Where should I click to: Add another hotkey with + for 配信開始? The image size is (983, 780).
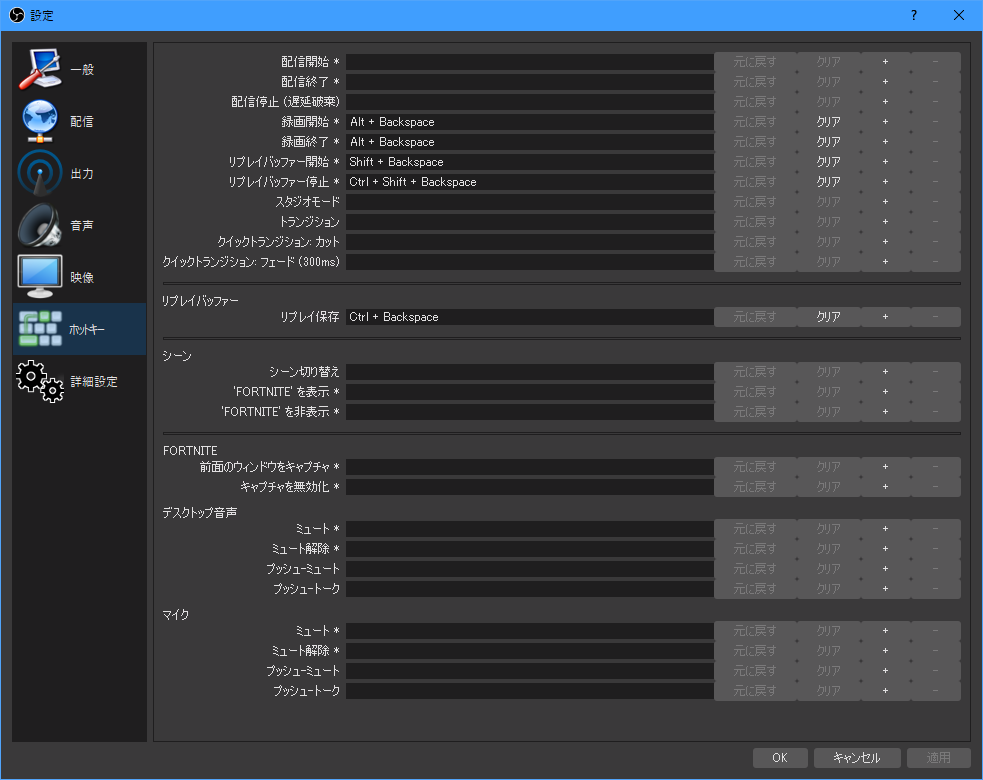[885, 61]
